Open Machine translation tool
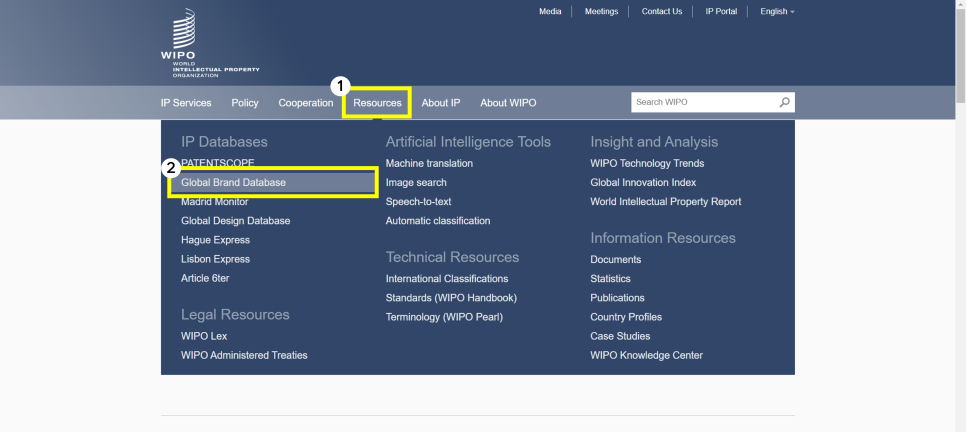 pyautogui.click(x=429, y=163)
